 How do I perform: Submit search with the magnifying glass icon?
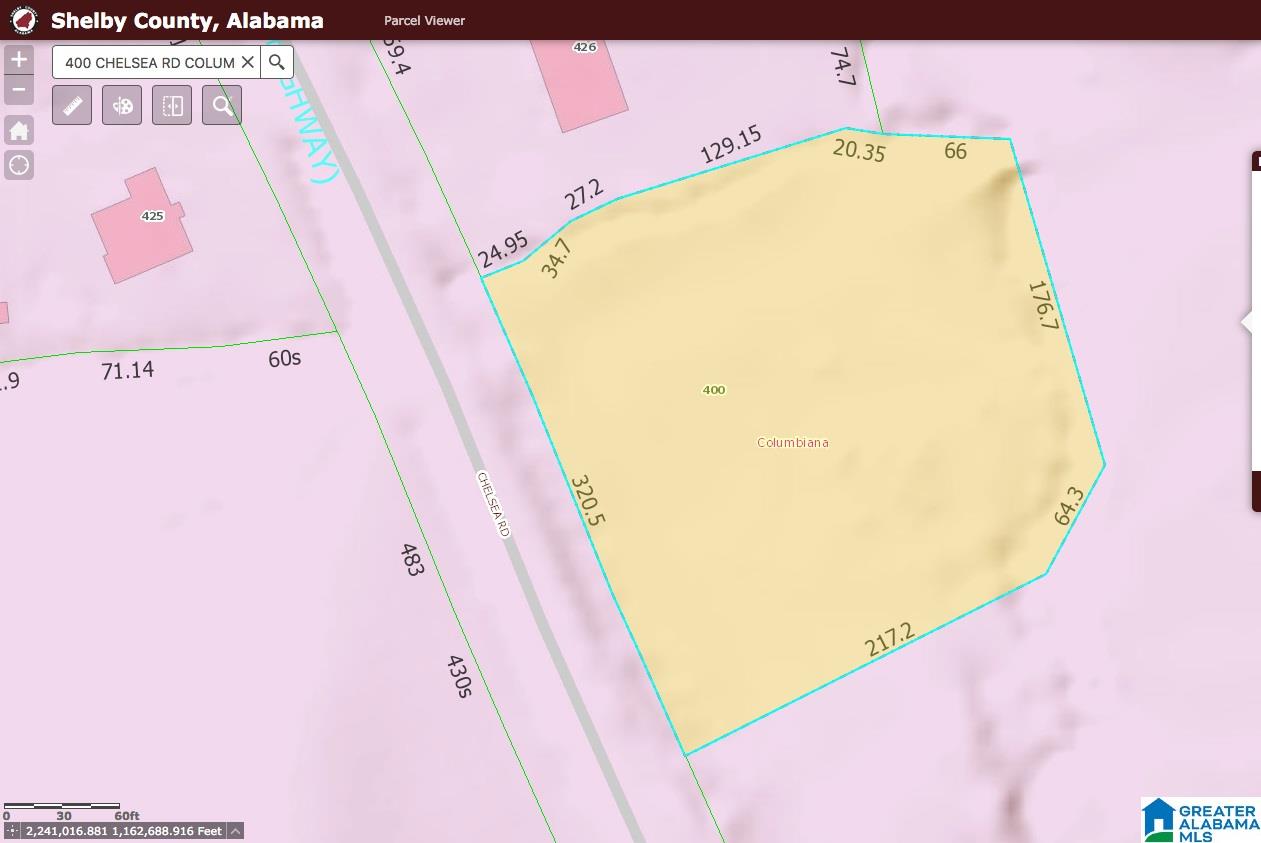(x=277, y=62)
